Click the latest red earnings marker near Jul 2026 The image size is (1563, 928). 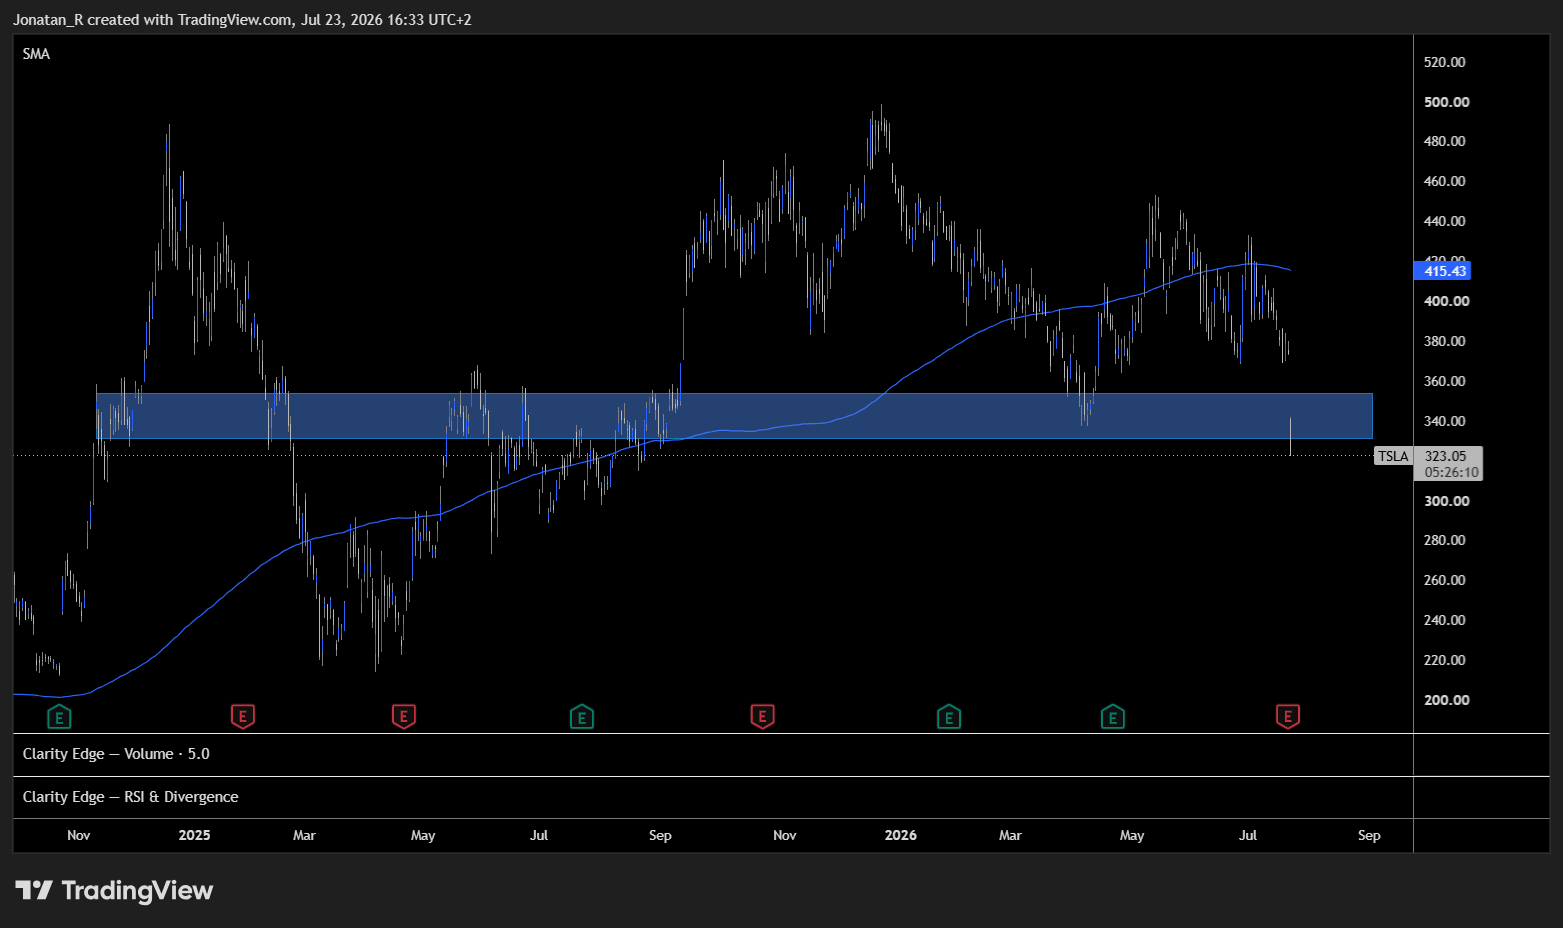point(1288,716)
